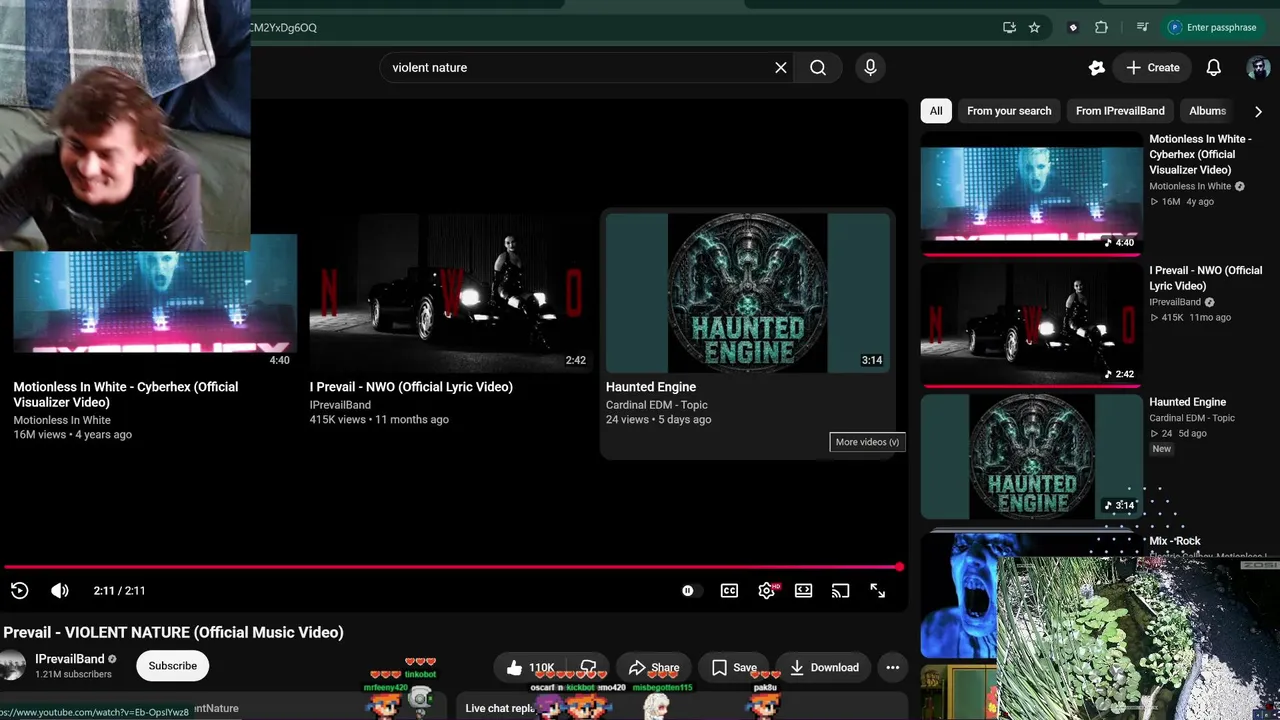This screenshot has width=1280, height=720.
Task: Open the sidebar Haunted Engine thumbnail
Action: coord(1031,457)
